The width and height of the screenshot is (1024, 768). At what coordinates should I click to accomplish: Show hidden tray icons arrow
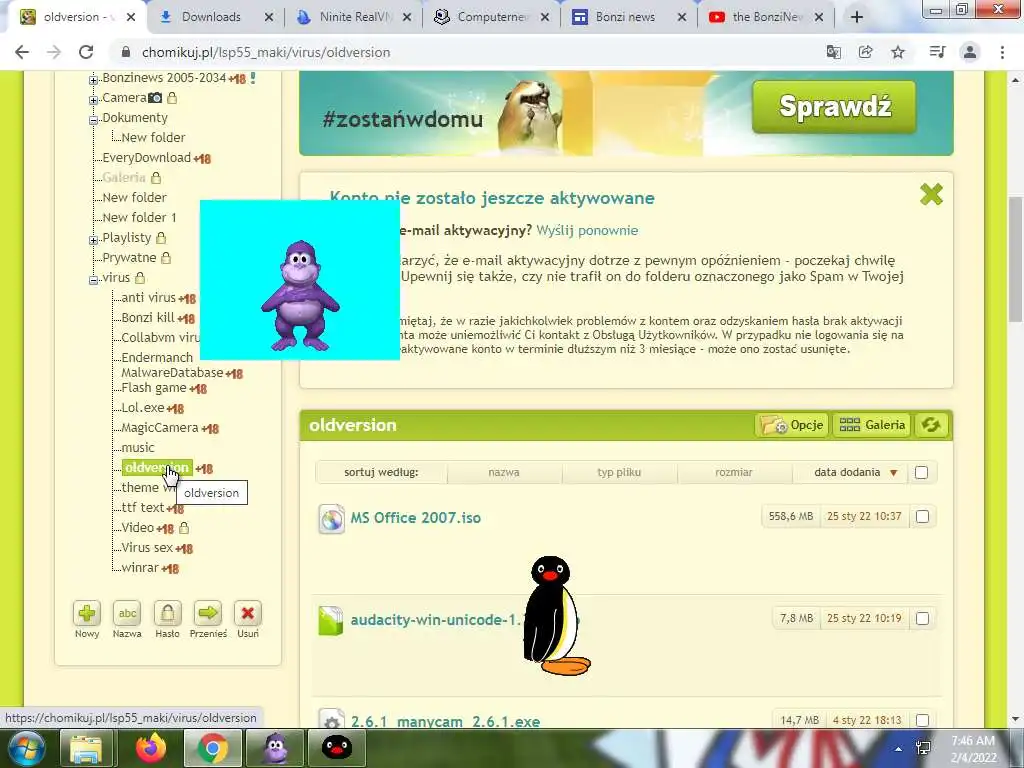pos(899,749)
